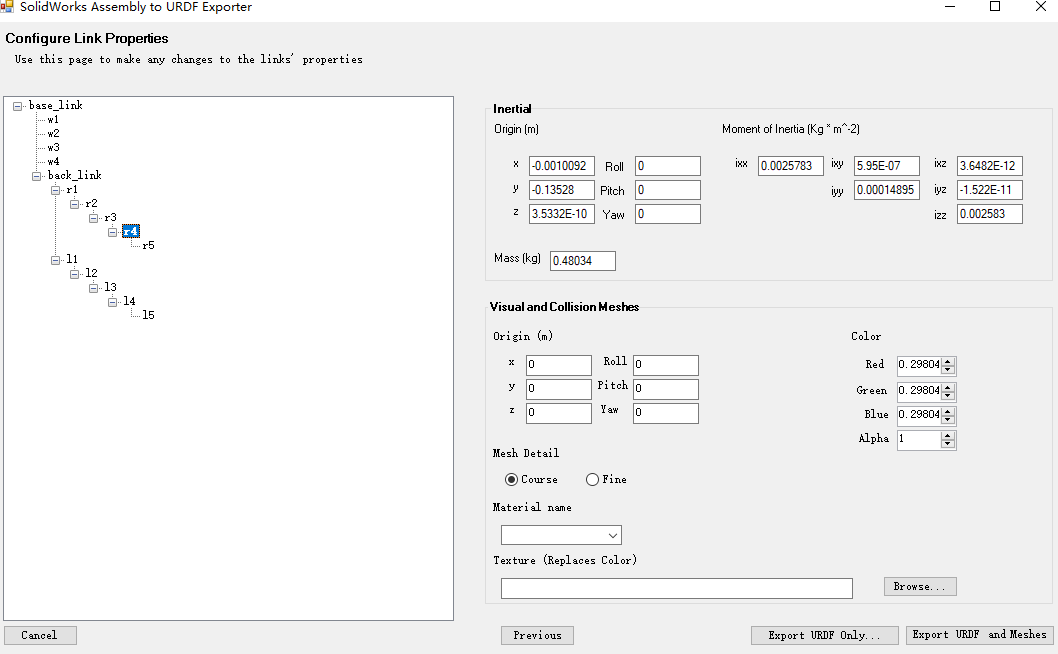Open the Material name dropdown

(612, 534)
